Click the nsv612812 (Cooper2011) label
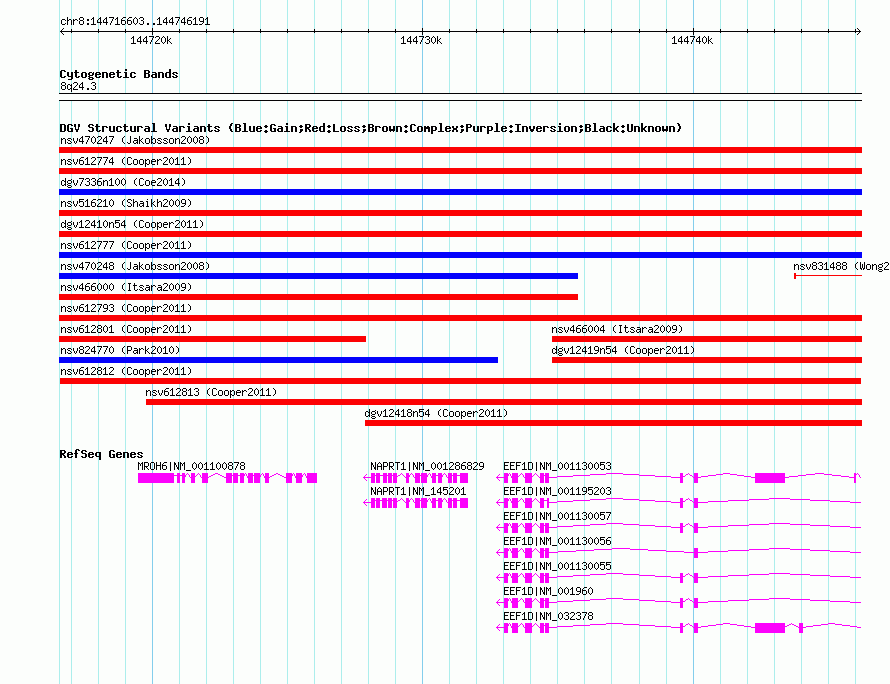This screenshot has width=890, height=684. pyautogui.click(x=126, y=371)
